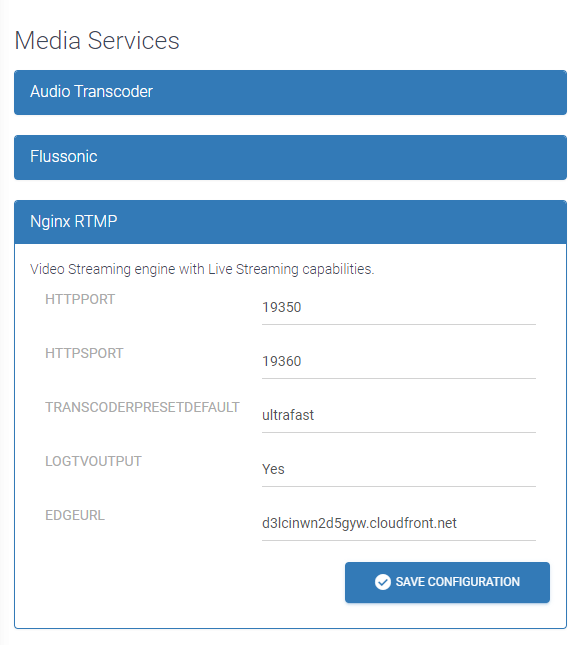Focus the HTTPSPORT field showing 19360
The height and width of the screenshot is (645, 581).
coord(399,362)
